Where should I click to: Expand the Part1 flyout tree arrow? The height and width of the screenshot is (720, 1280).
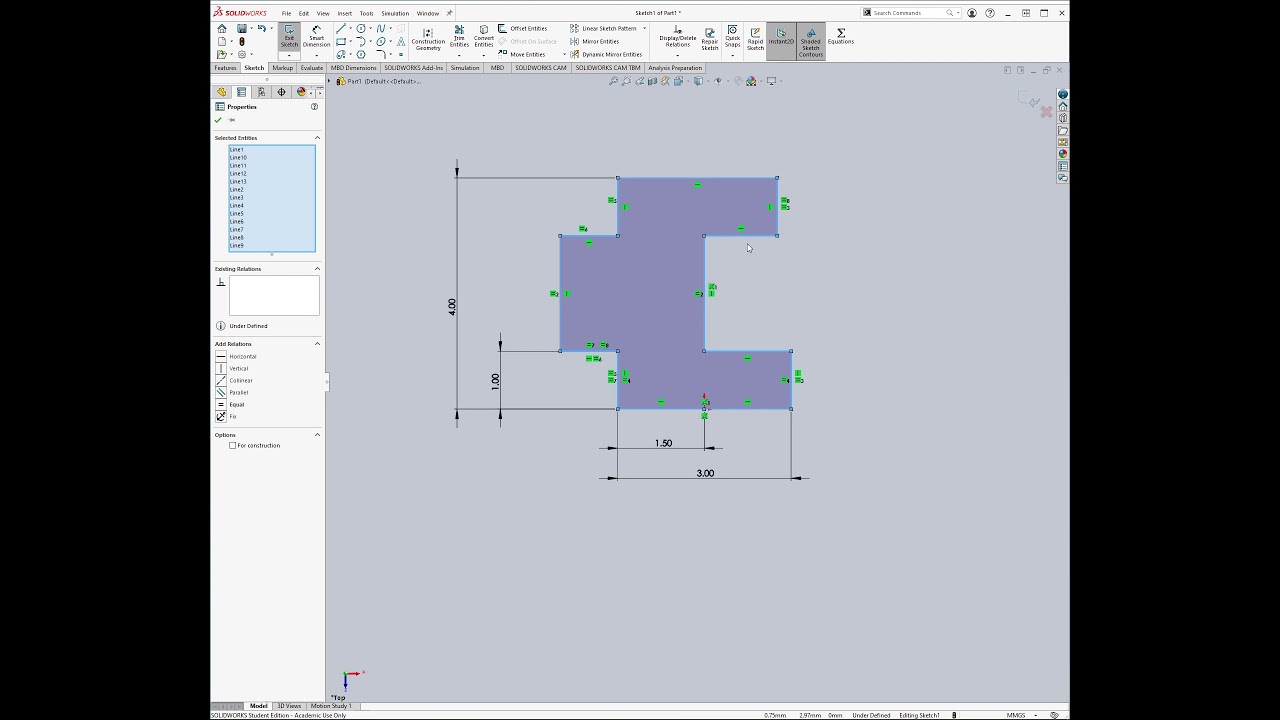(x=329, y=81)
